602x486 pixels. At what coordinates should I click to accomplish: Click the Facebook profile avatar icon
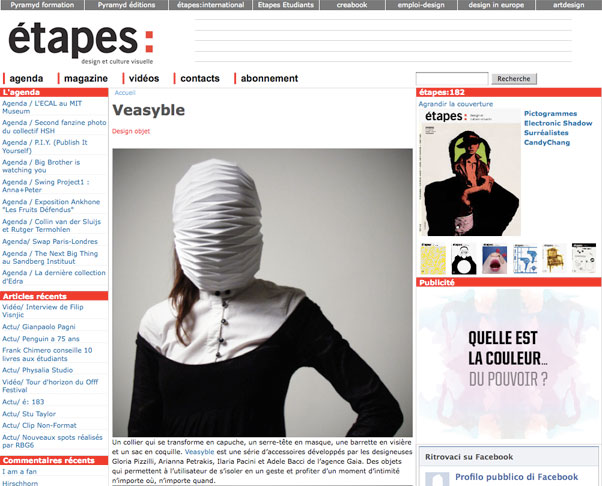(x=437, y=479)
